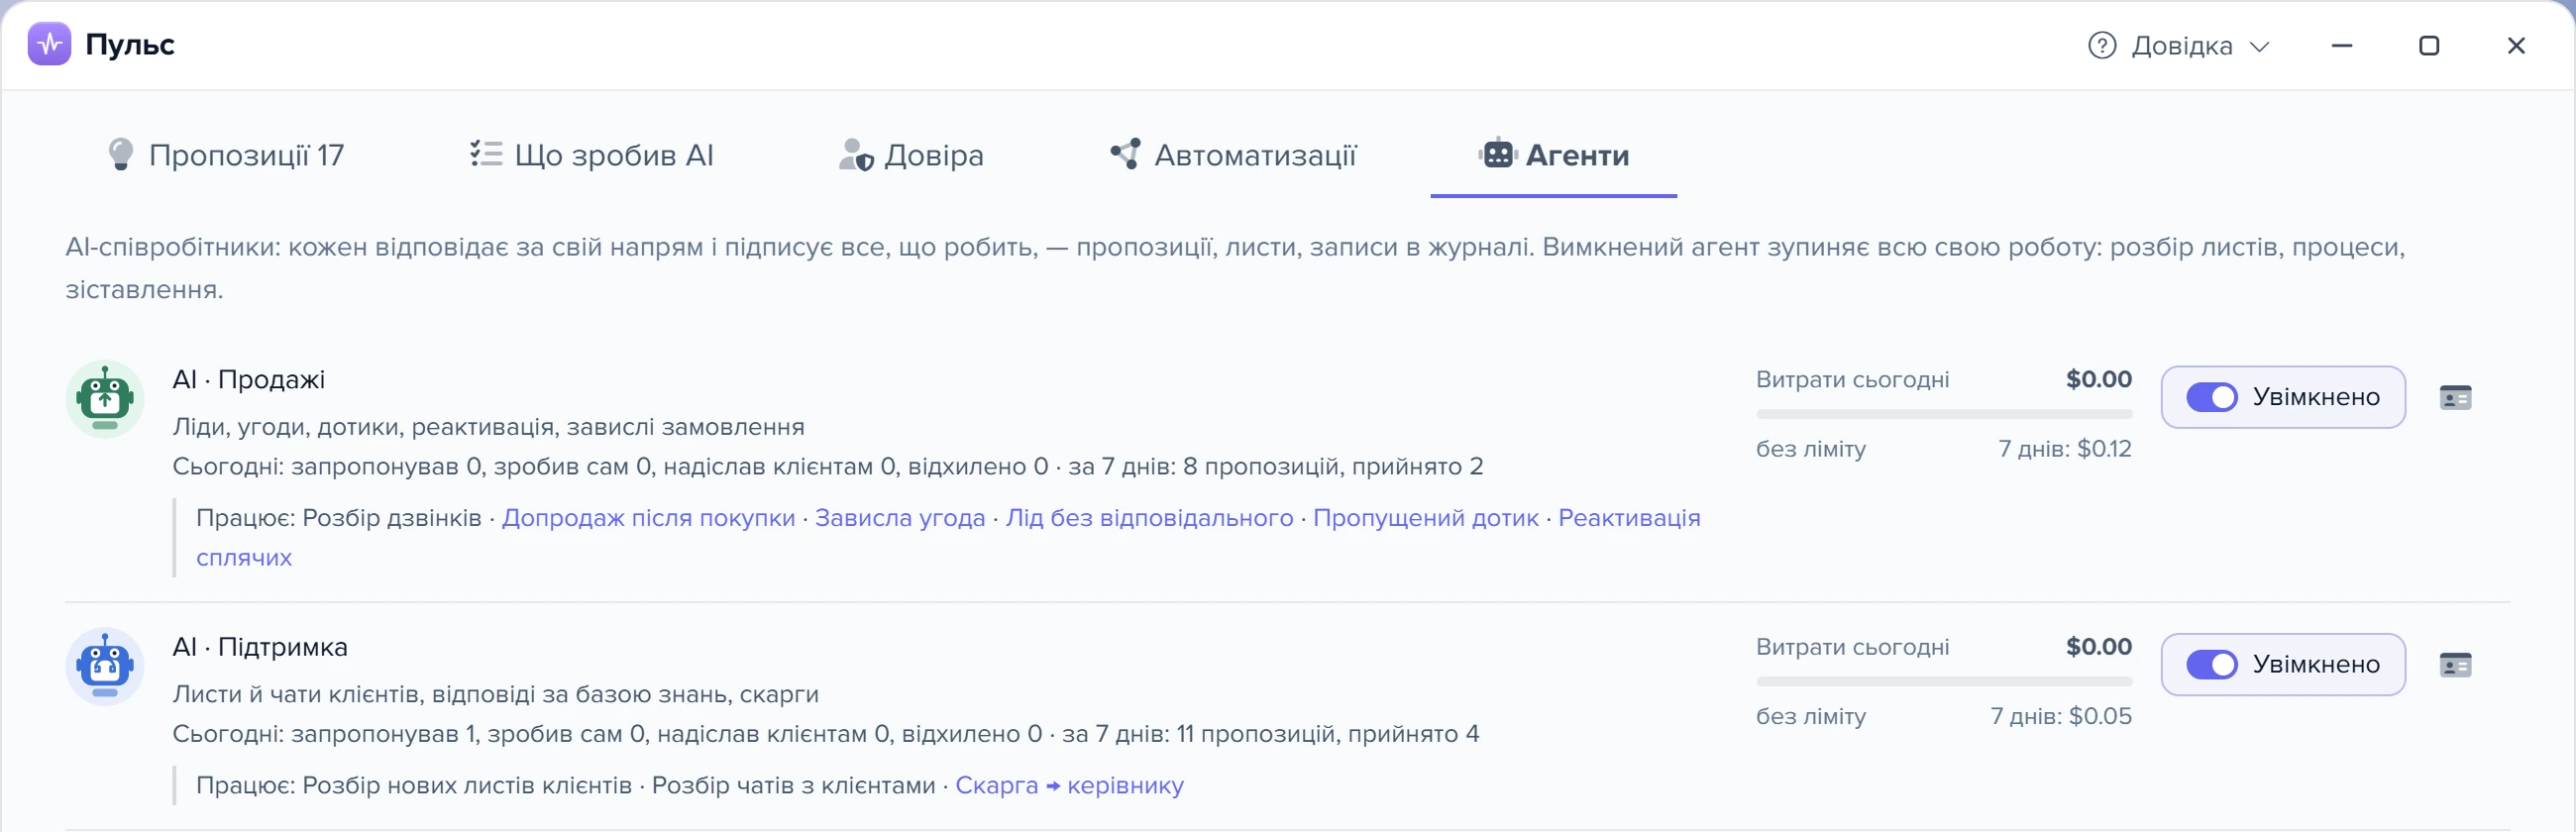The width and height of the screenshot is (2576, 832).
Task: Click 'Листи й чати клієнтів' description line
Action: pos(495,695)
